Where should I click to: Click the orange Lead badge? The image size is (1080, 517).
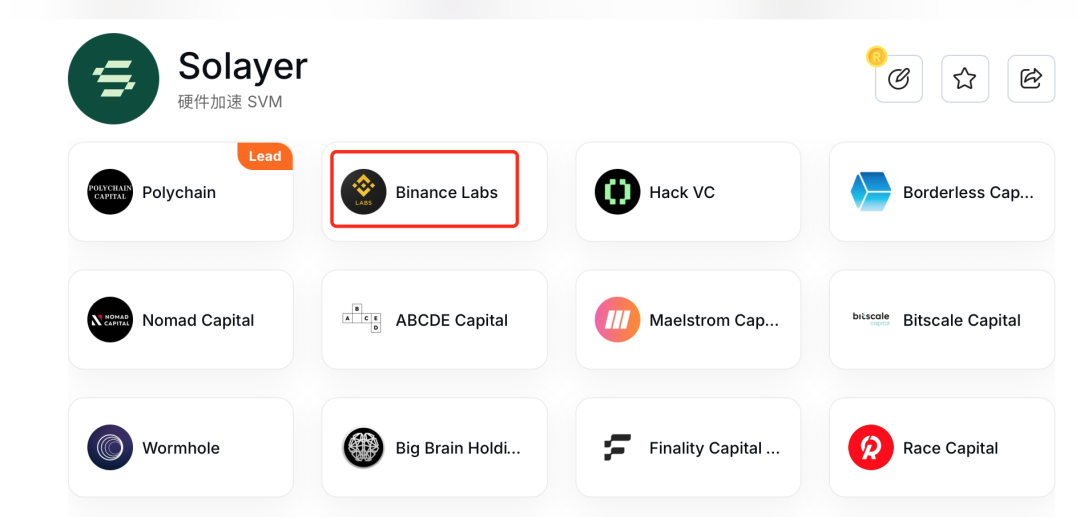(265, 156)
